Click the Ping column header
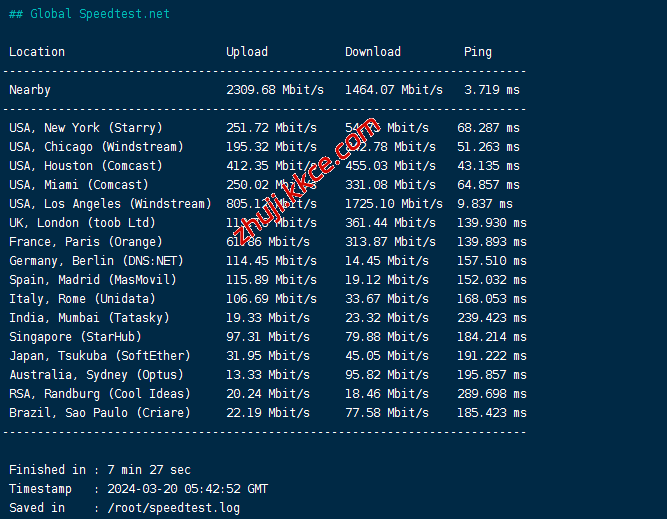 478,52
